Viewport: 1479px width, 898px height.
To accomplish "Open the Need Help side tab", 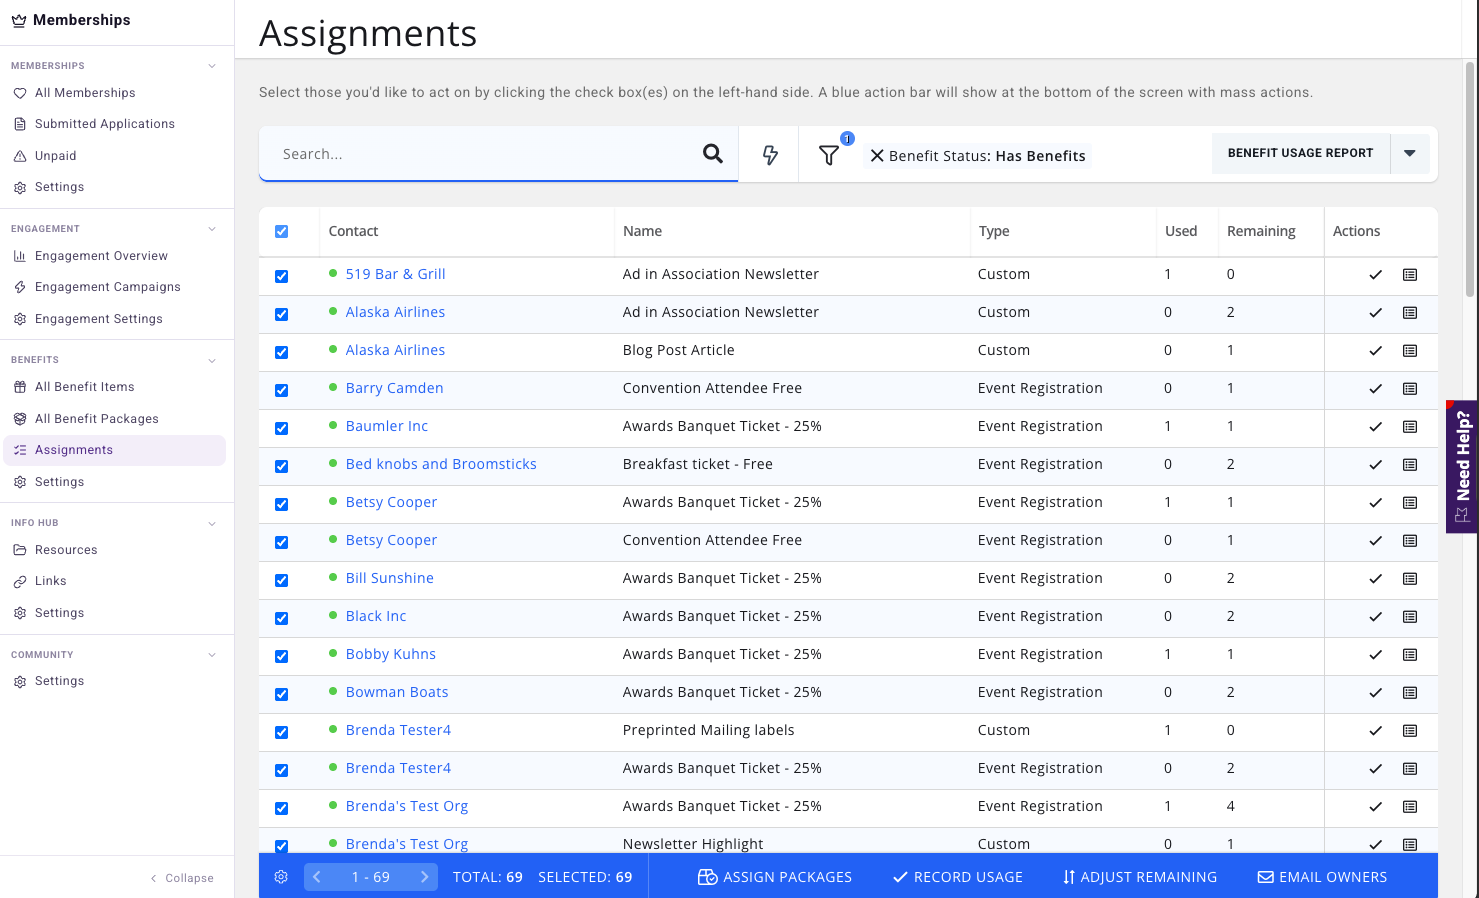I will [x=1462, y=466].
